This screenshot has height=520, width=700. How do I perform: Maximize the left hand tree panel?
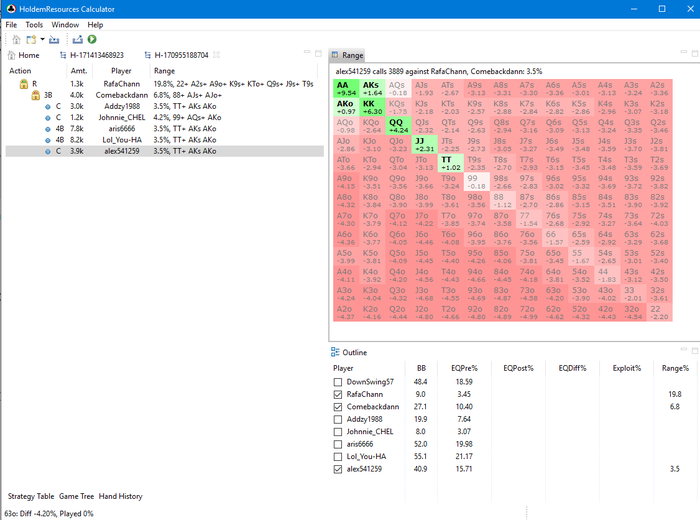[318, 54]
